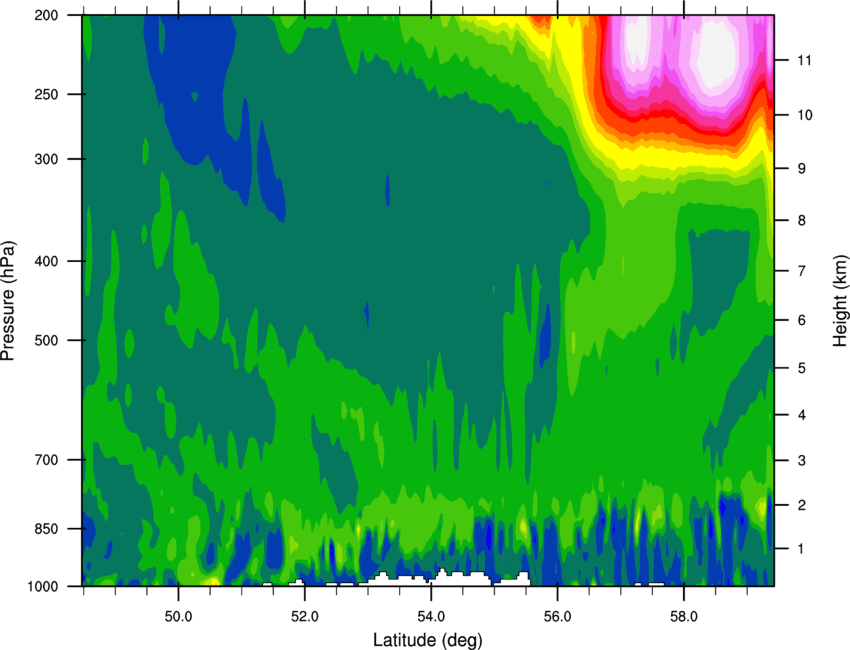This screenshot has height=650, width=850.
Task: Click the 10 km height label
Action: (x=804, y=115)
